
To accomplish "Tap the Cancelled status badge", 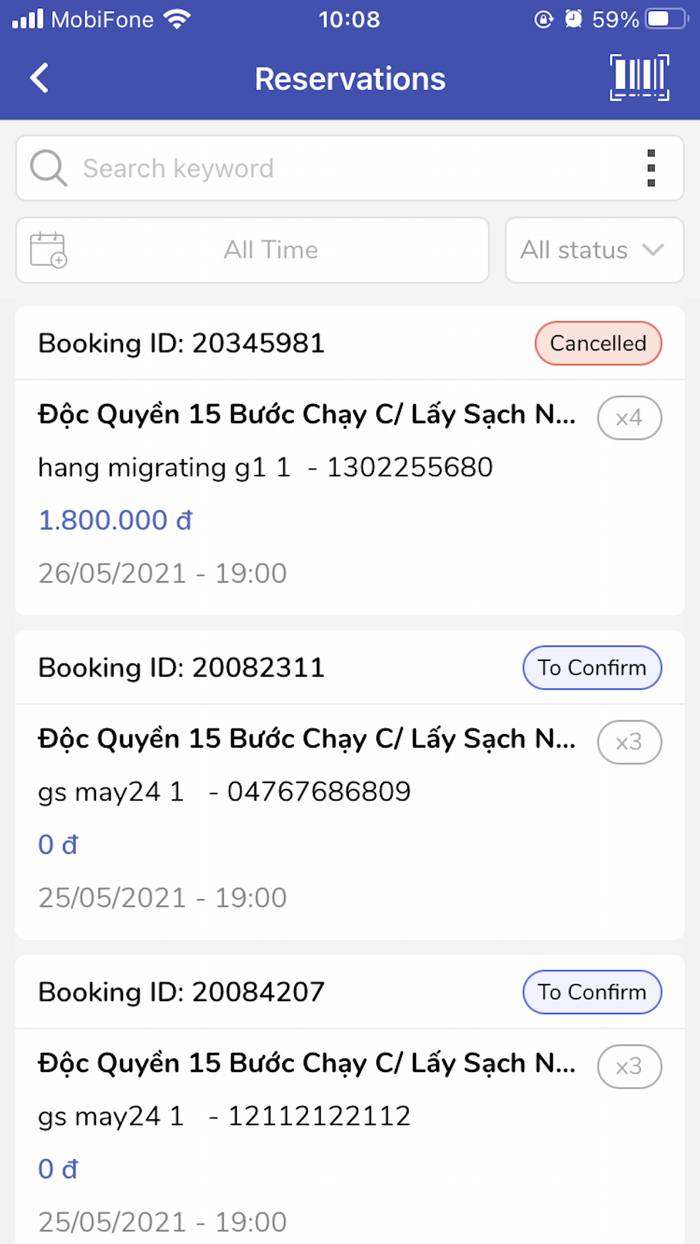I will click(x=597, y=343).
